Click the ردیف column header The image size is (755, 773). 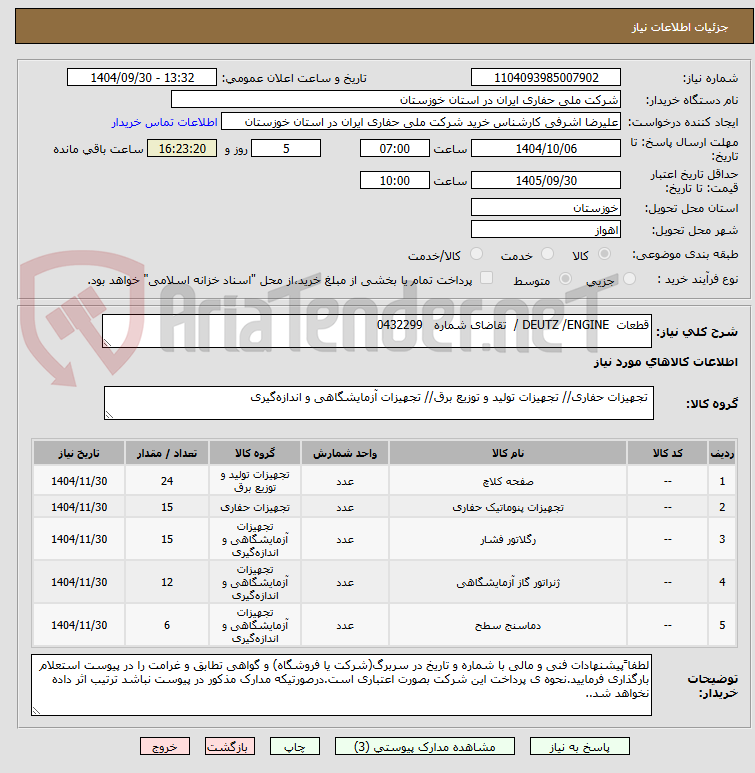[x=722, y=453]
